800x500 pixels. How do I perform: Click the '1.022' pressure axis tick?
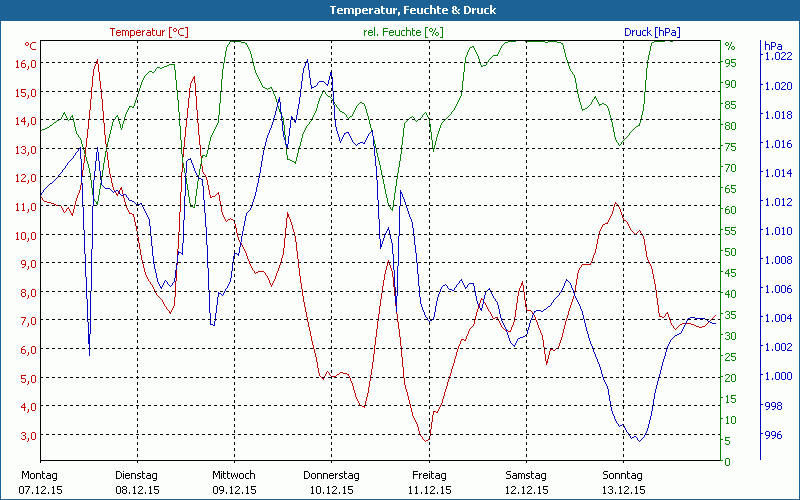pyautogui.click(x=778, y=56)
